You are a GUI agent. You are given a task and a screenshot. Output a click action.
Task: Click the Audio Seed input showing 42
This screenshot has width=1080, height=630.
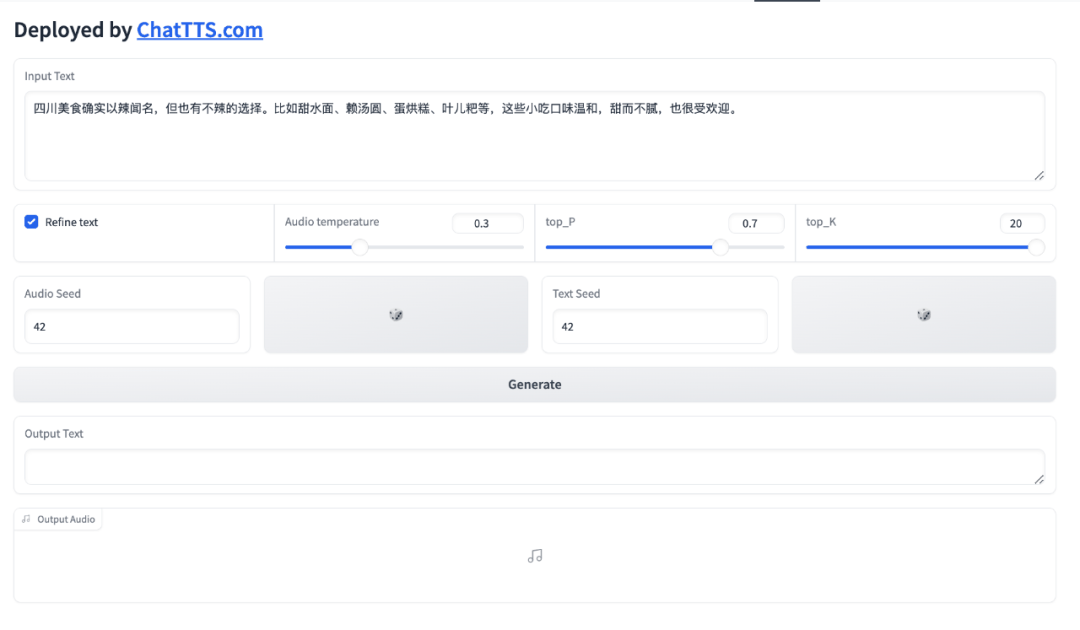[131, 326]
